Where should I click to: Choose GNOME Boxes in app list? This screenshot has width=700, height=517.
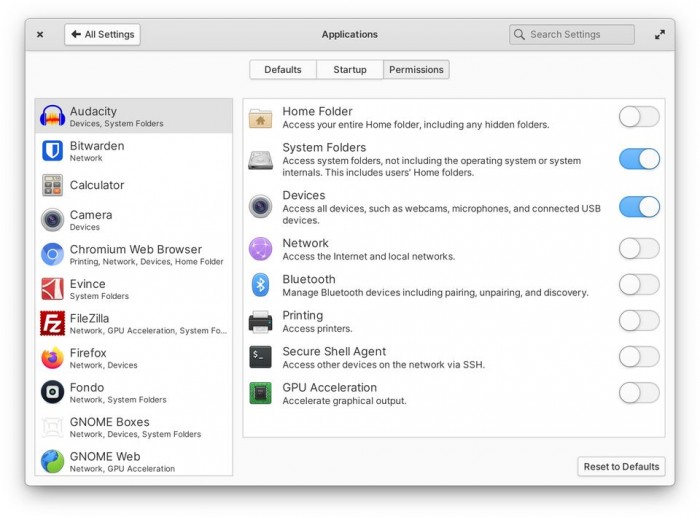pyautogui.click(x=133, y=427)
